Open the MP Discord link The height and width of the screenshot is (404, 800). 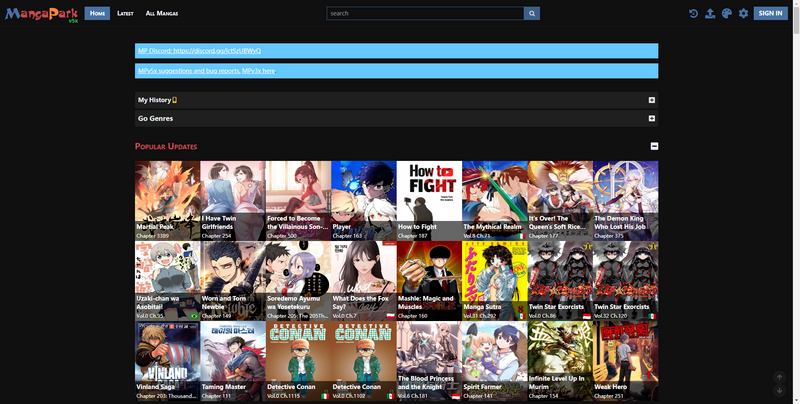(199, 51)
